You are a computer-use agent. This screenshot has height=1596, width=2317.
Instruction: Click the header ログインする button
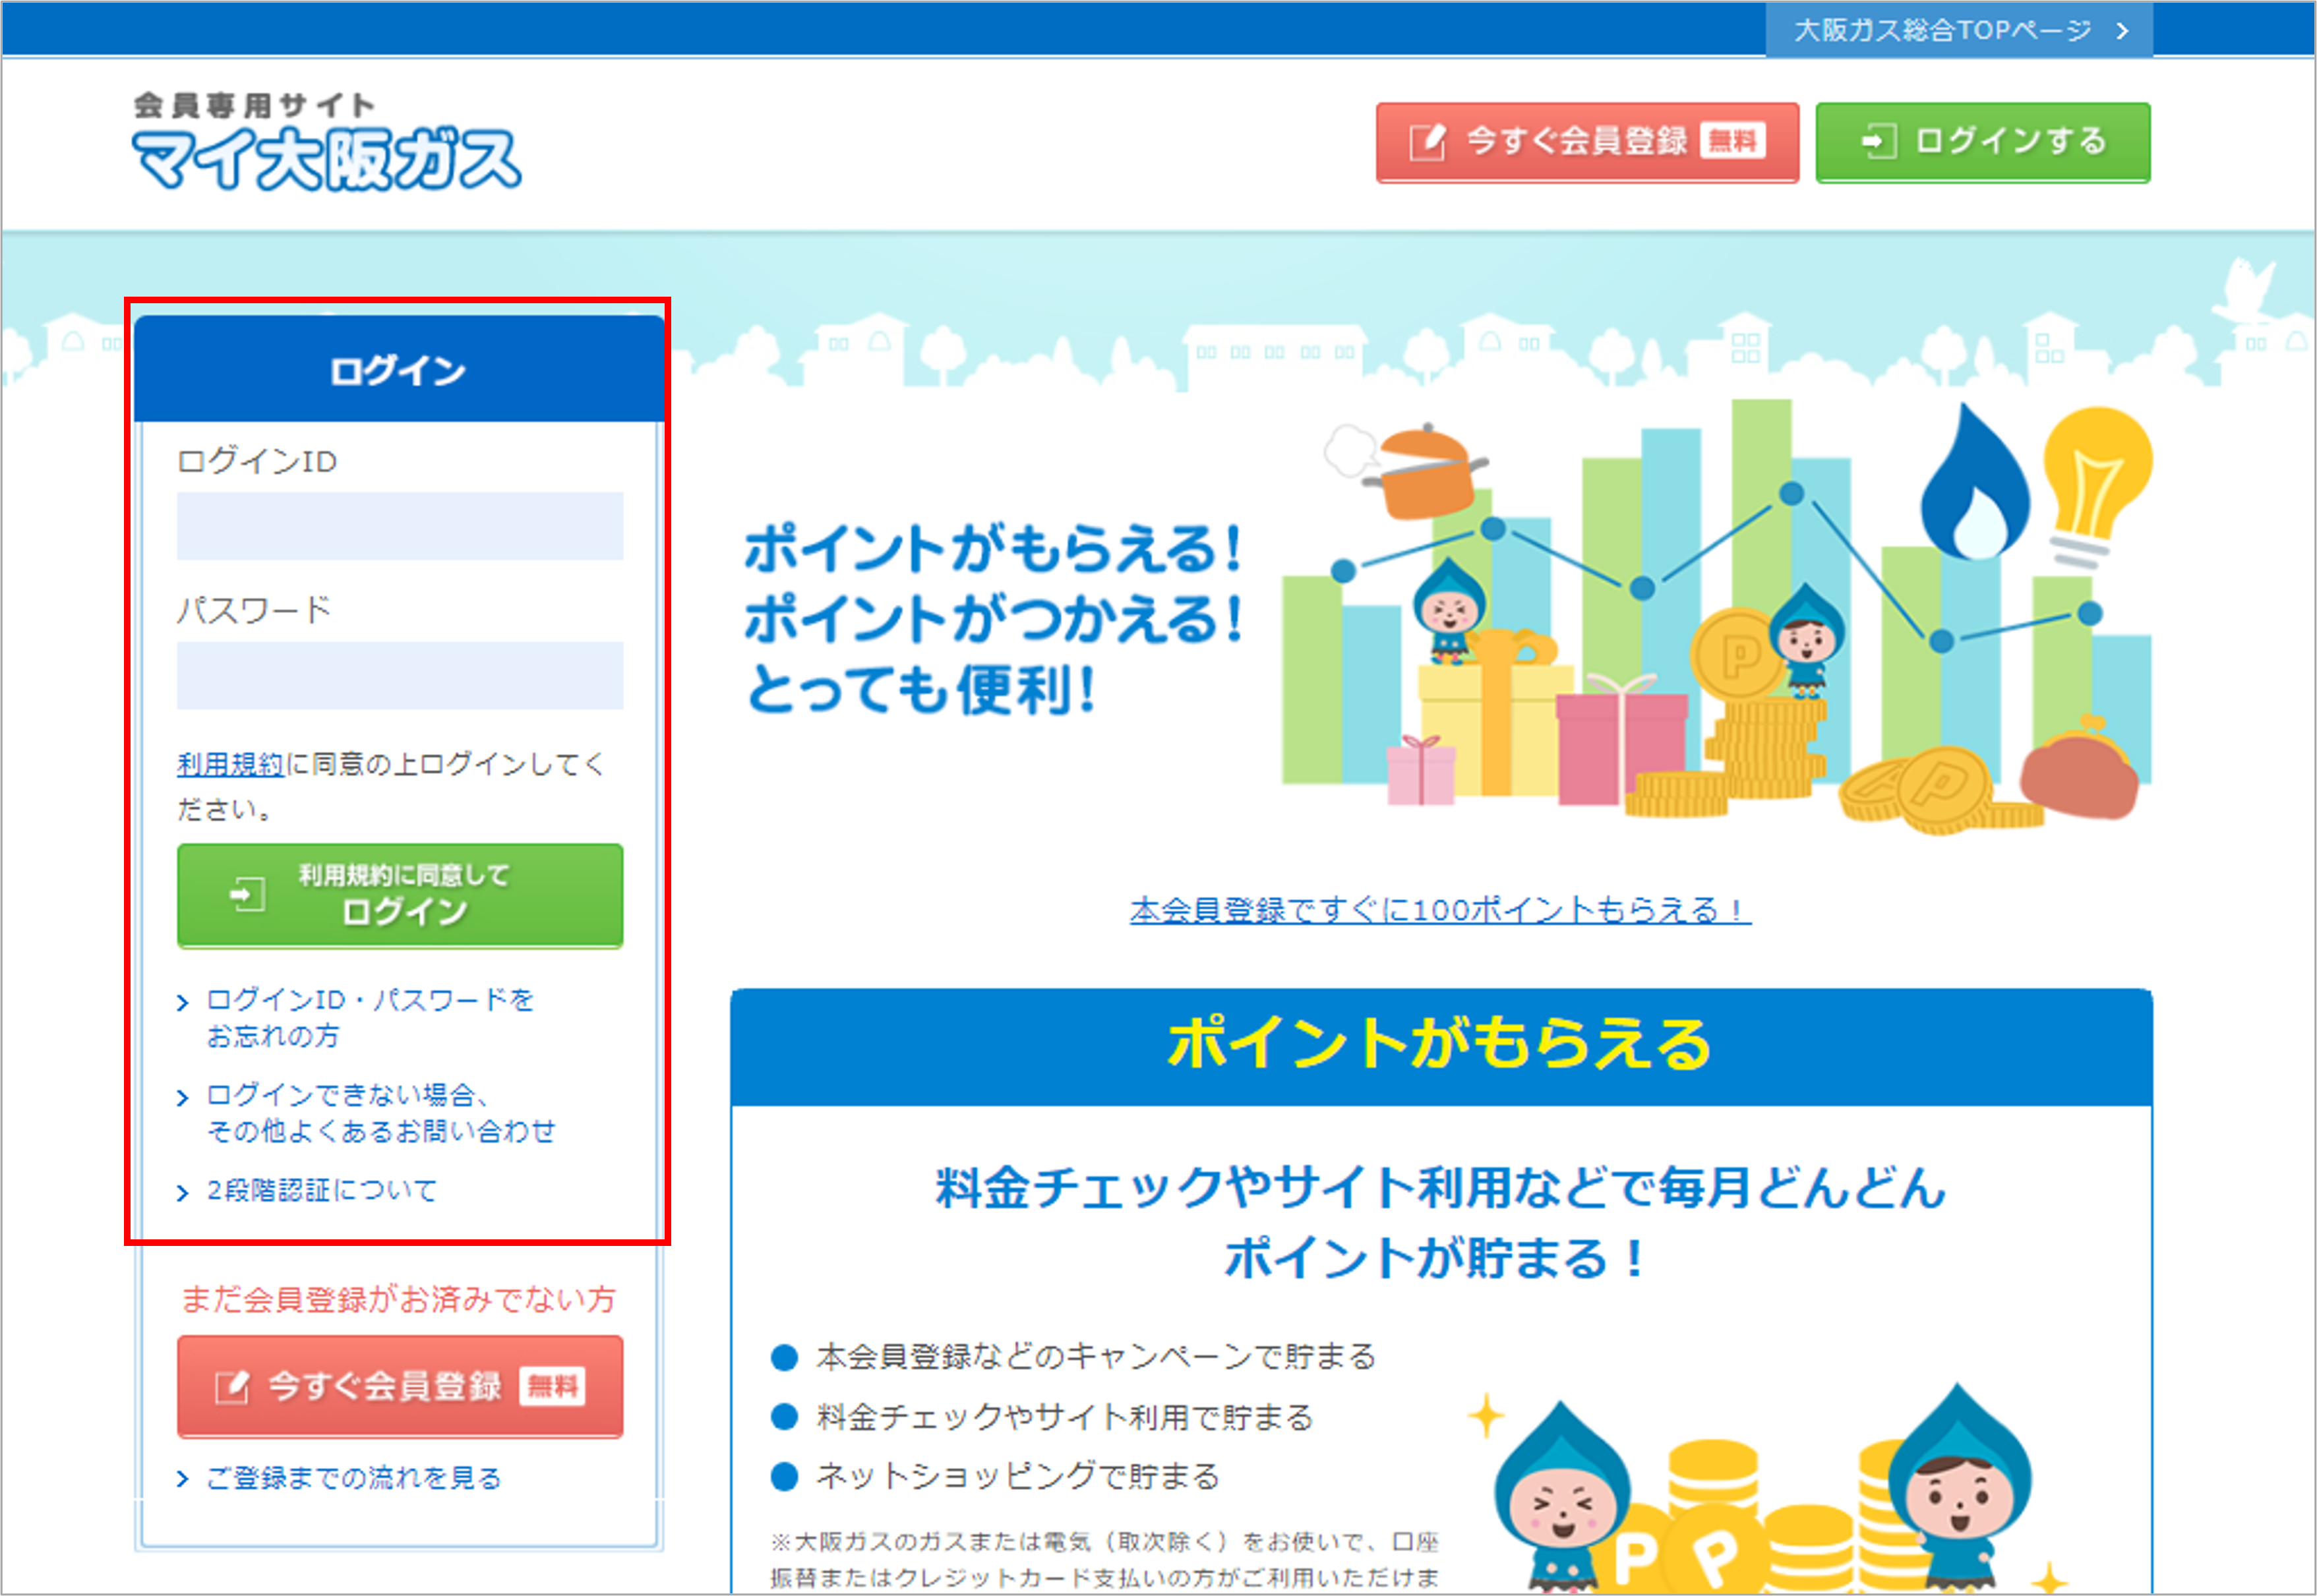pos(1982,142)
